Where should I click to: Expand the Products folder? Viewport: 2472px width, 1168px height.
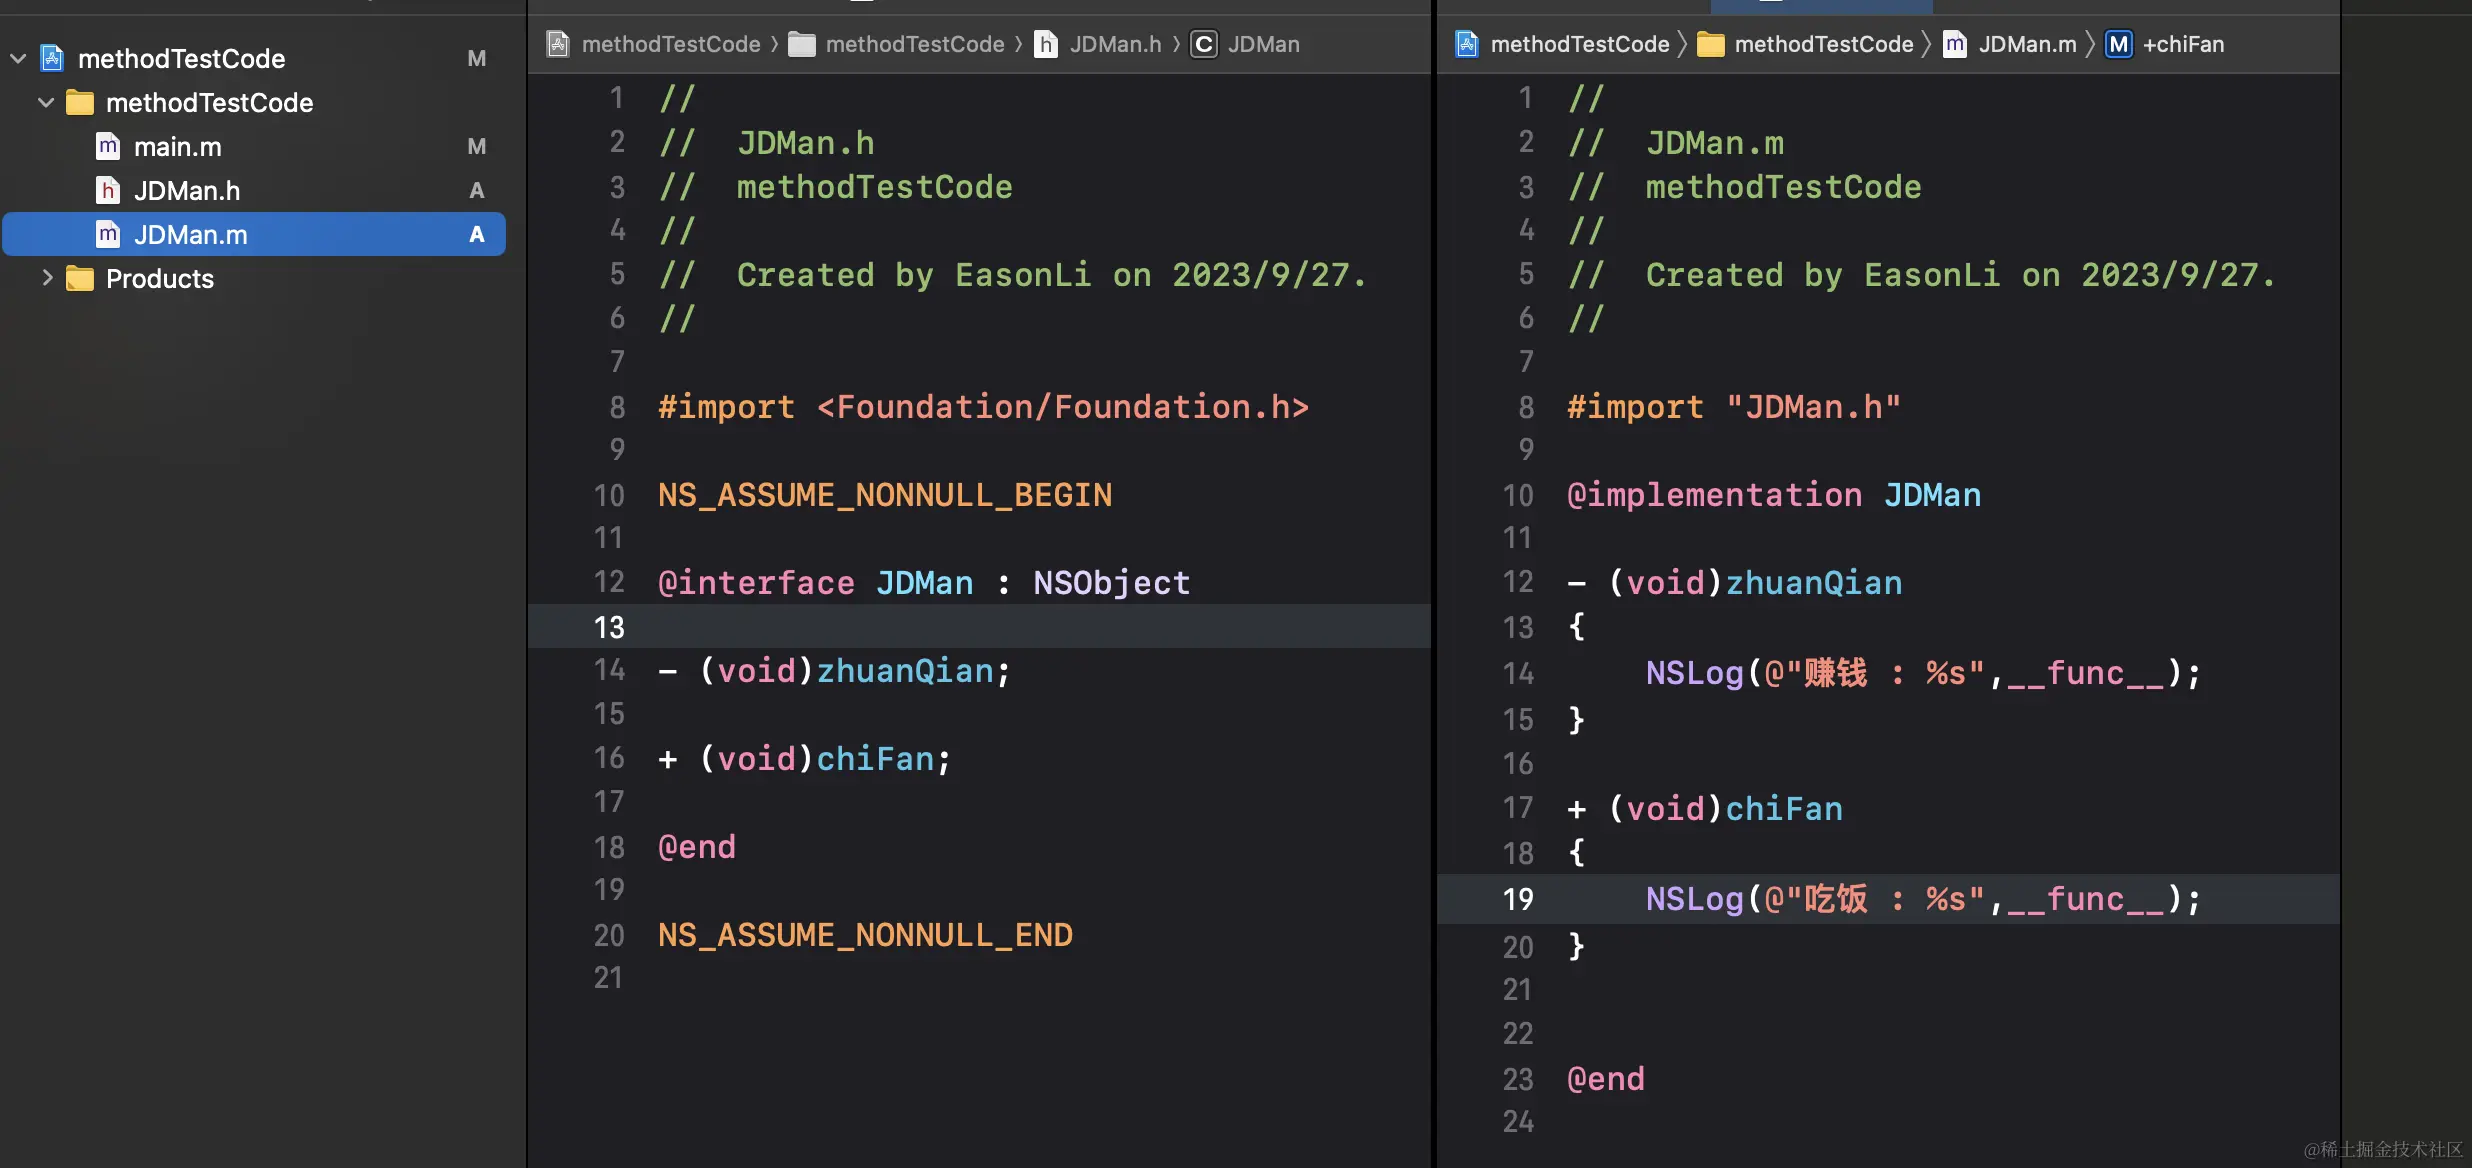tap(46, 278)
